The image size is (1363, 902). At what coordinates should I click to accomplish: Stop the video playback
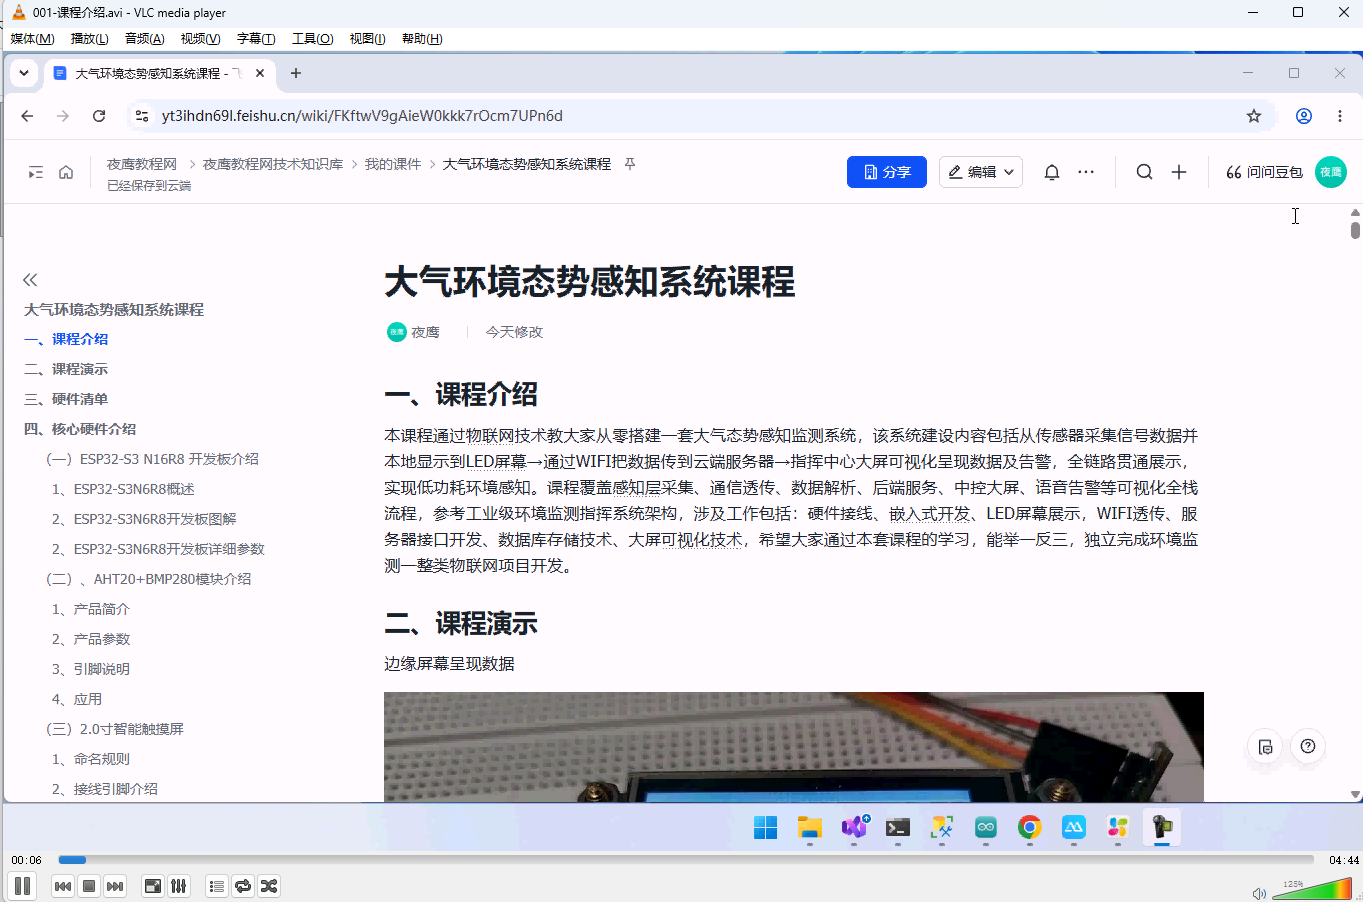tap(89, 886)
